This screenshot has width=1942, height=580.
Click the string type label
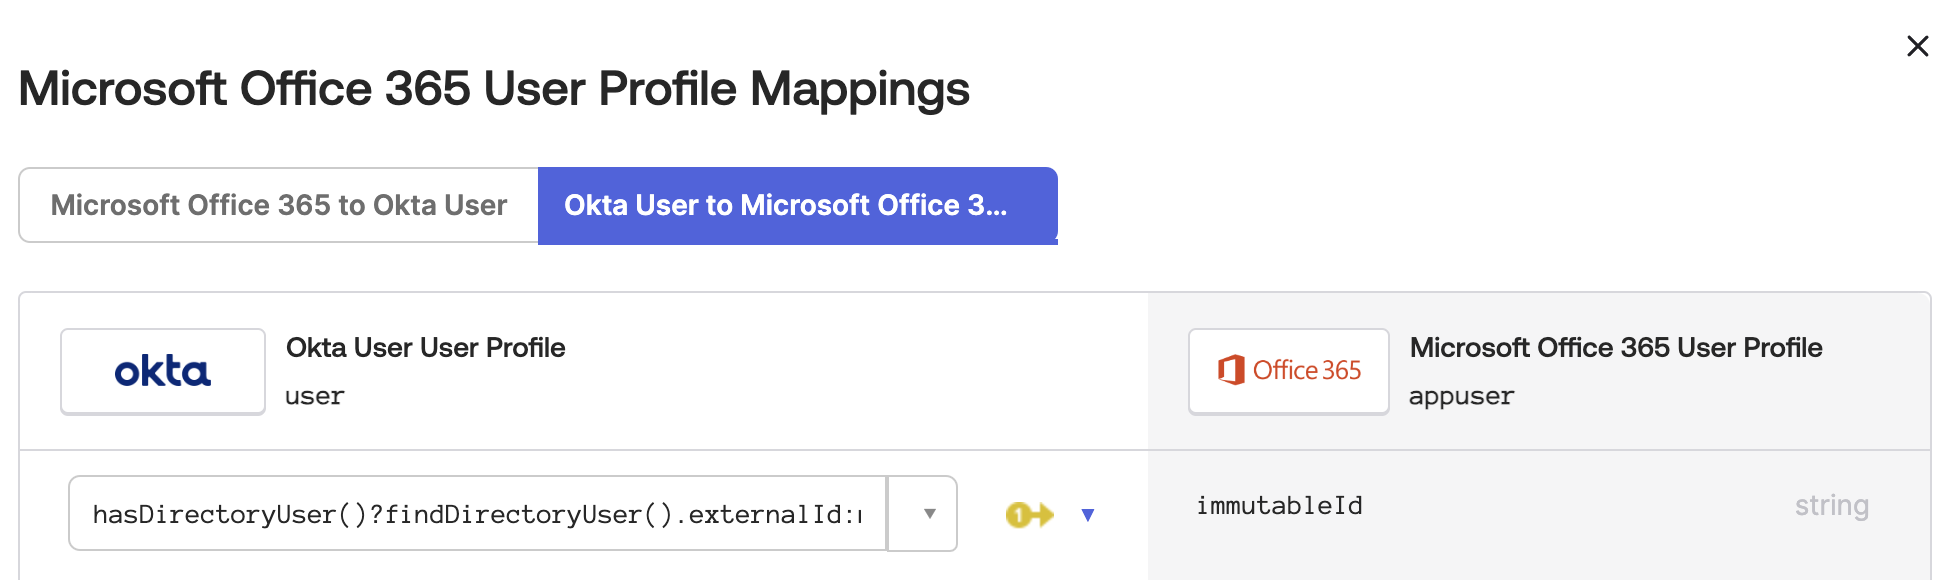point(1831,506)
